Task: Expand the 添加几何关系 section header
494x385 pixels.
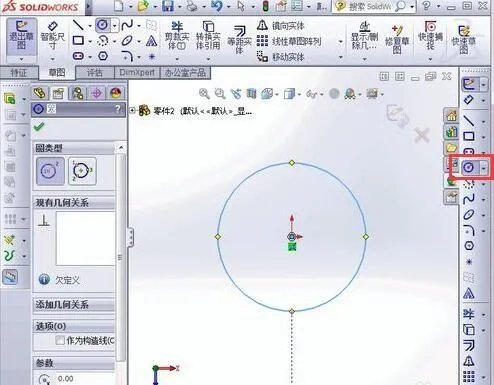Action: [74, 305]
